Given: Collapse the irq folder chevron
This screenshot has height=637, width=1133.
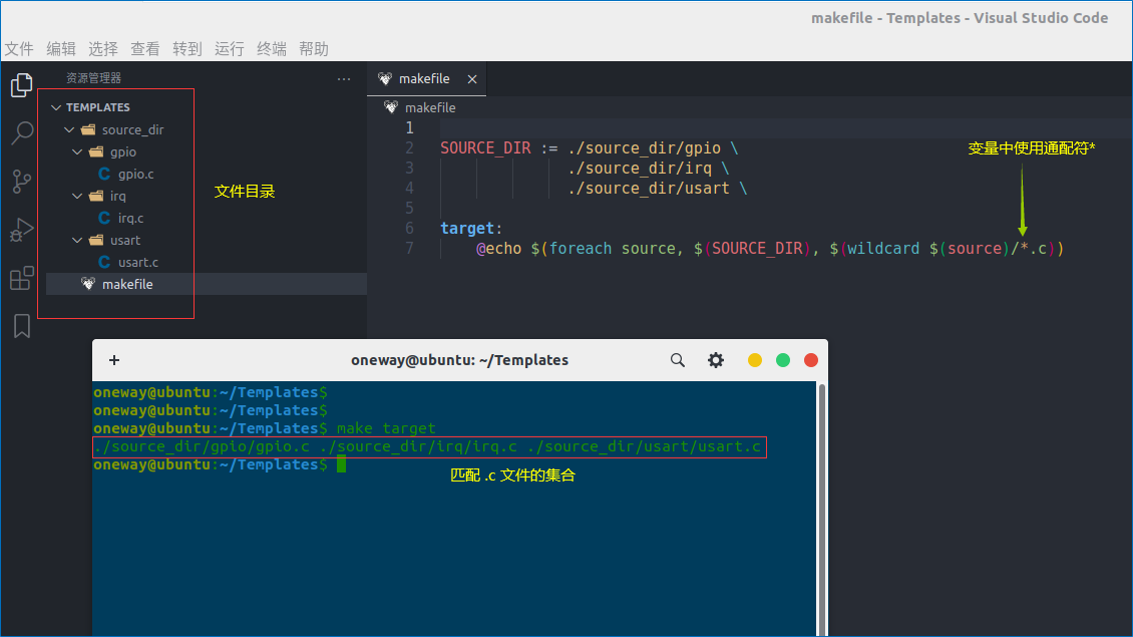Looking at the screenshot, I should 77,196.
